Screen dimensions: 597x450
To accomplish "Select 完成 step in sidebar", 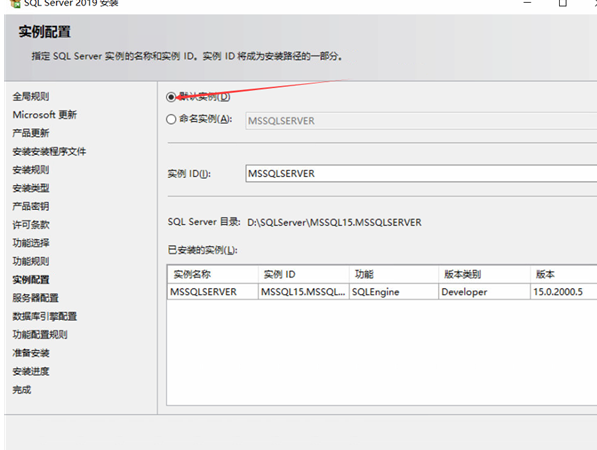I will click(x=22, y=389).
